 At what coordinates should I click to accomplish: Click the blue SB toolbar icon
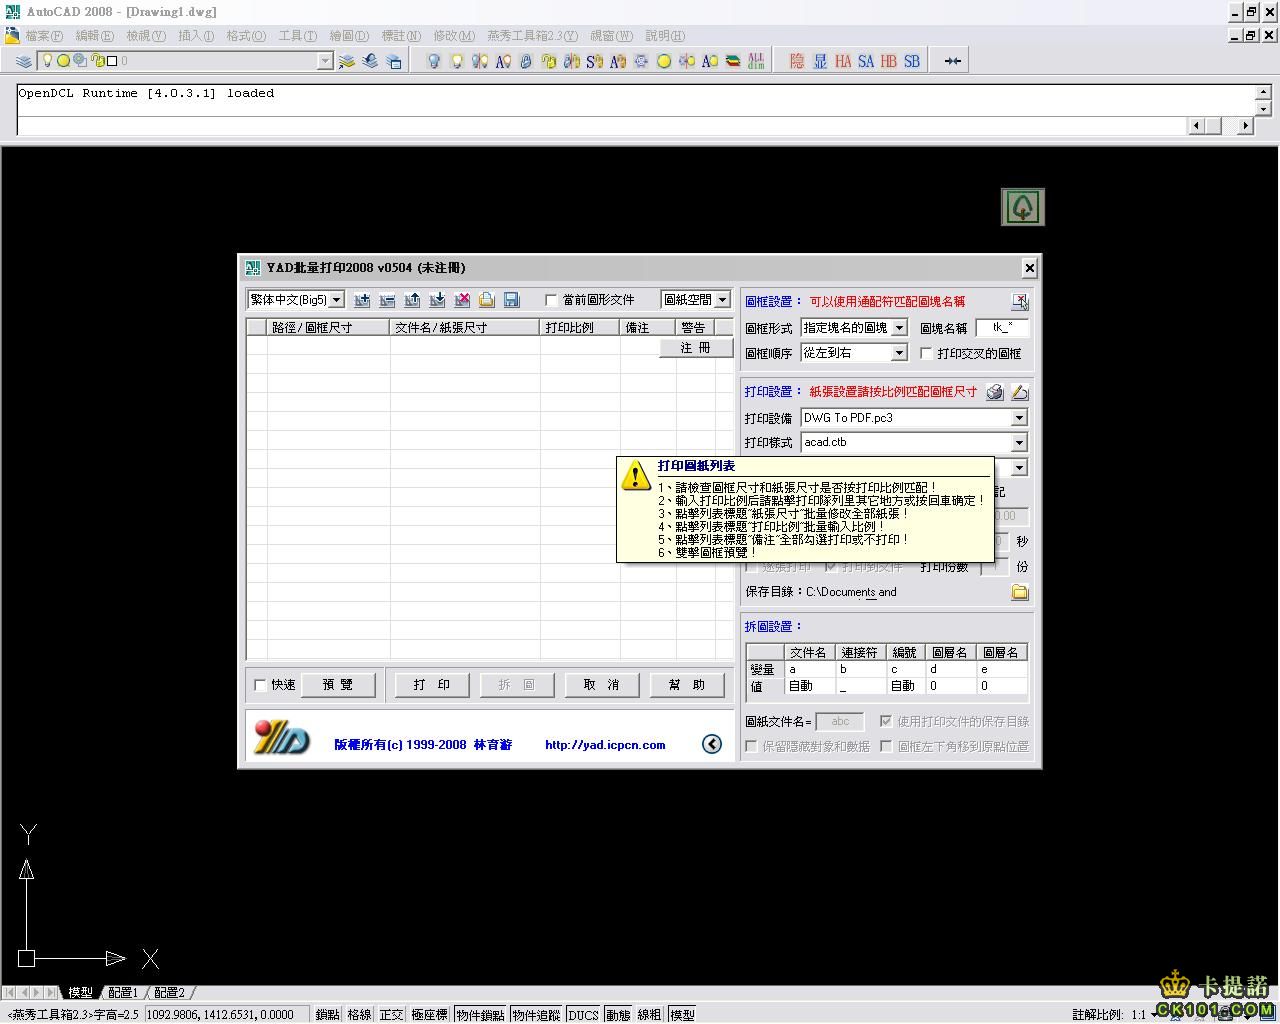pyautogui.click(x=912, y=61)
